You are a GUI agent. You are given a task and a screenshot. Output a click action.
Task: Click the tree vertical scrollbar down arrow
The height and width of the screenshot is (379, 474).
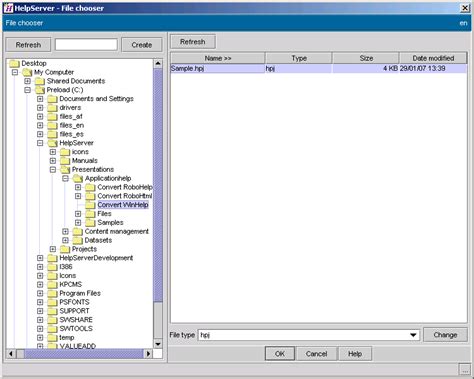[158, 344]
